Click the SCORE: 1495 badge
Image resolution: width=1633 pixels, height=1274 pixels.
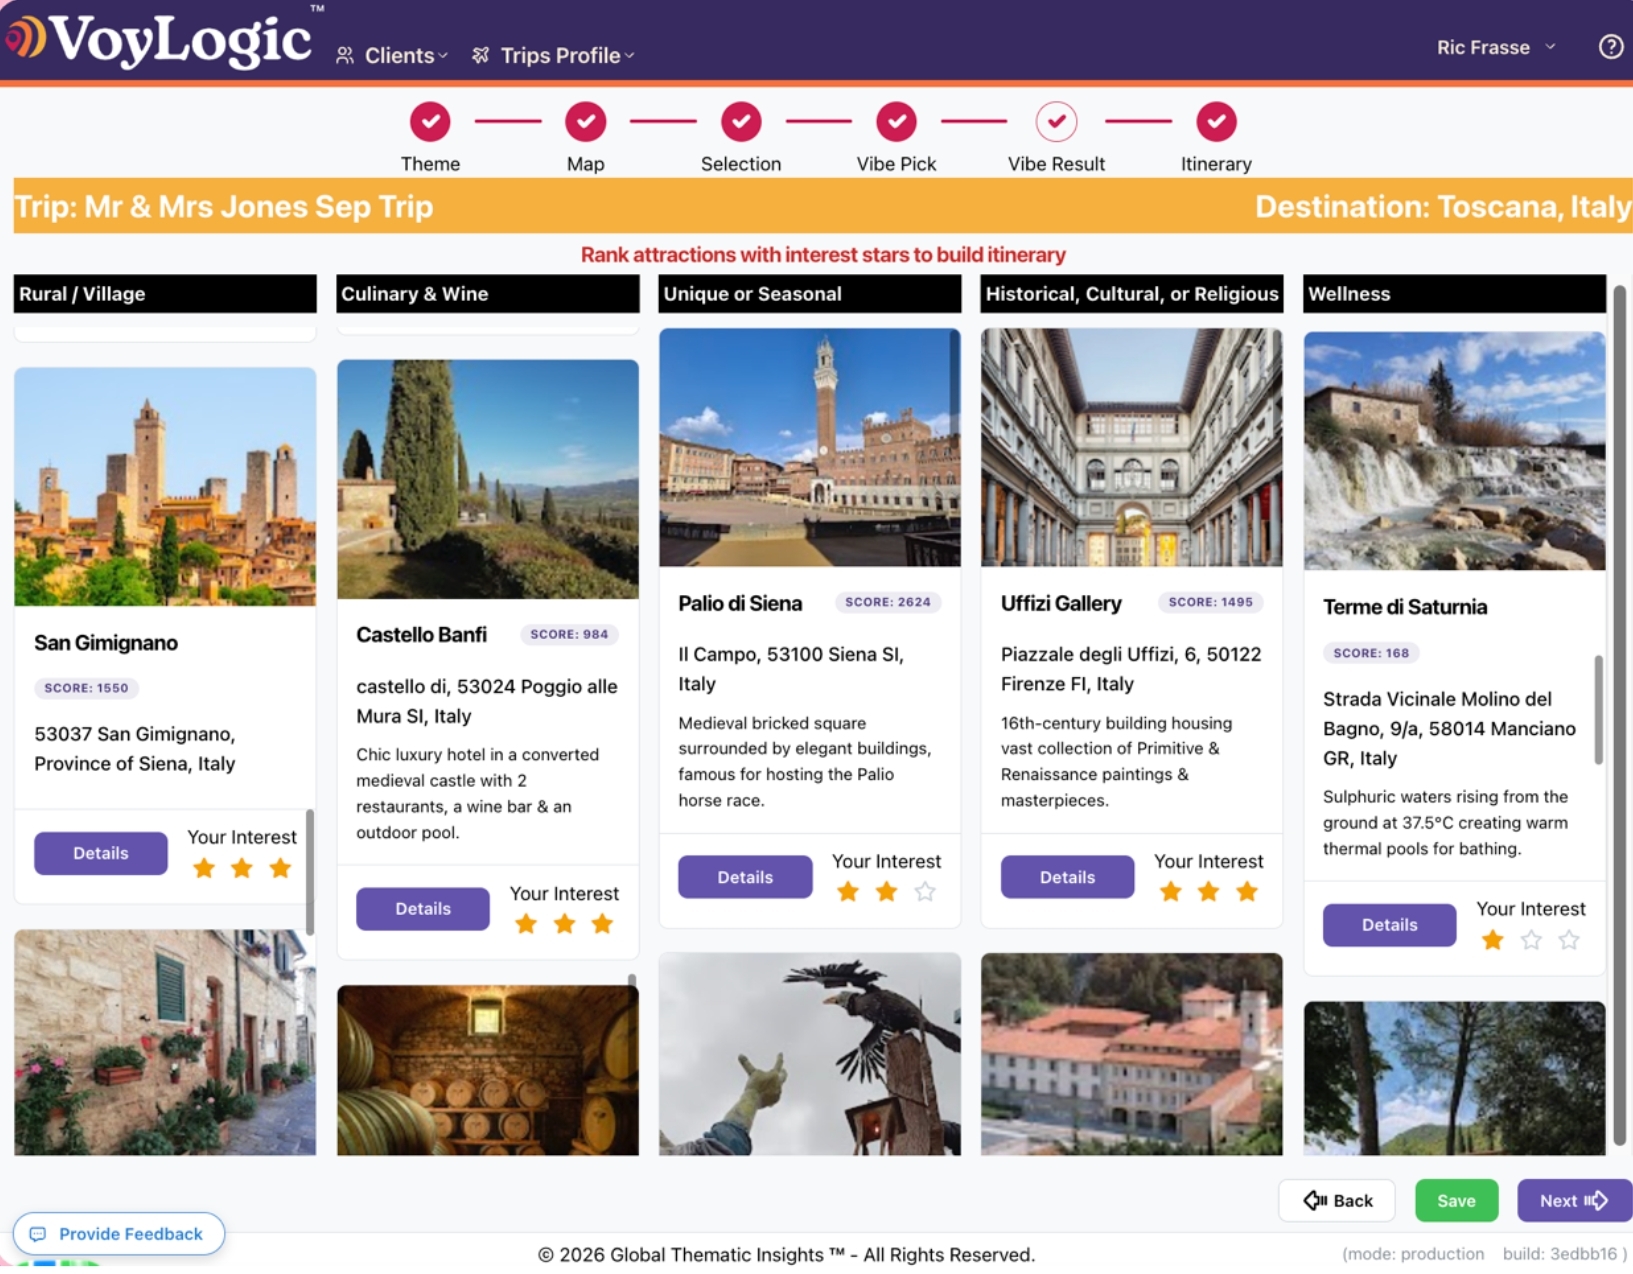[1210, 602]
